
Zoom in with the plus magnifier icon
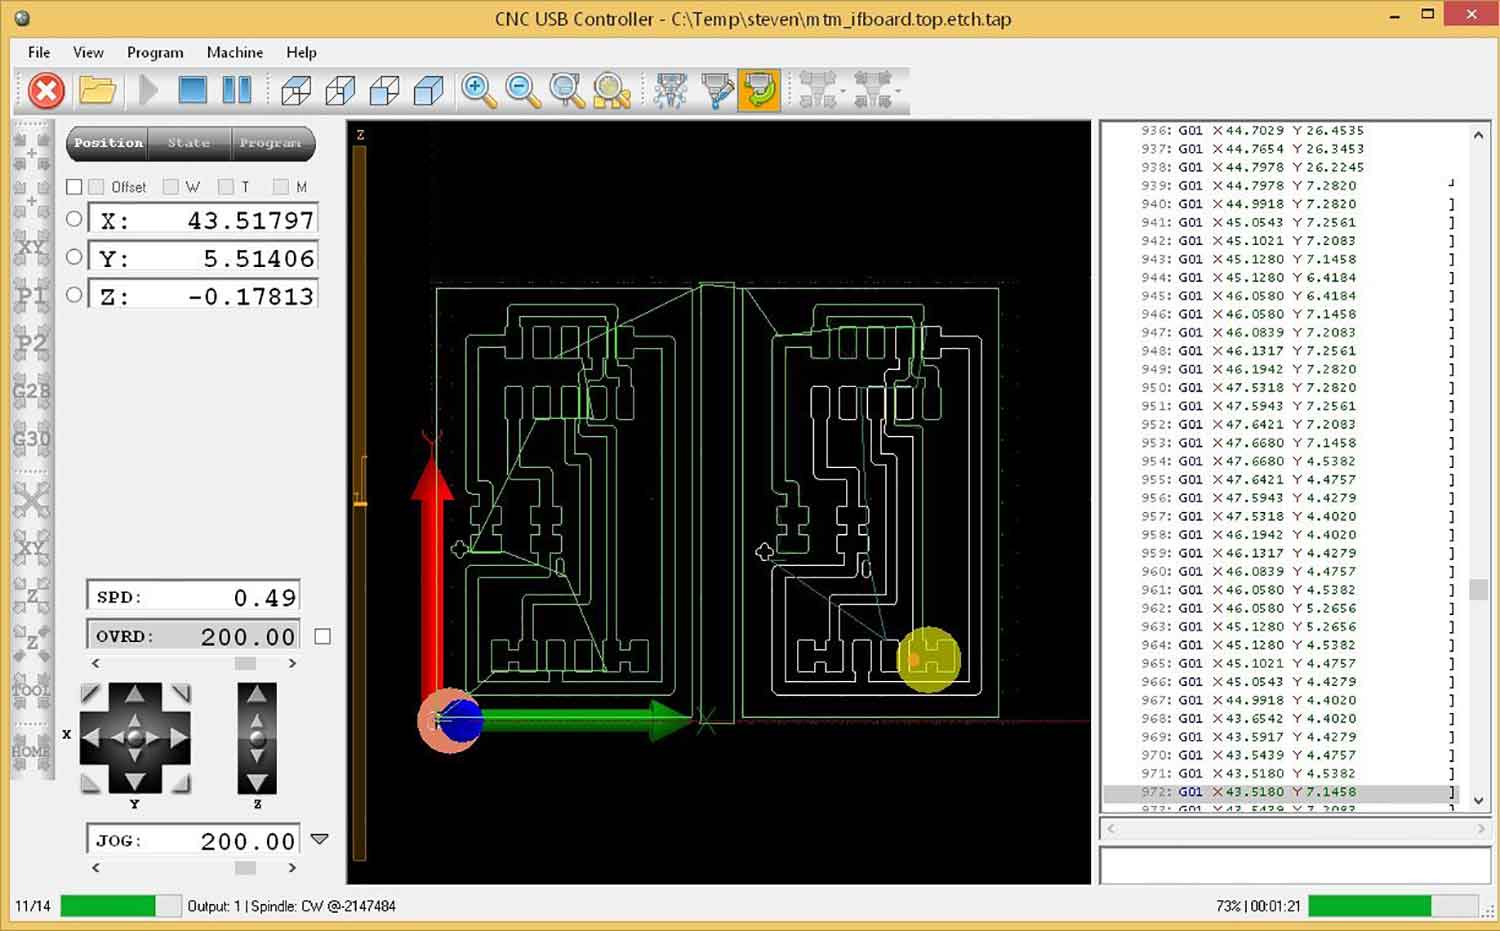click(x=478, y=91)
